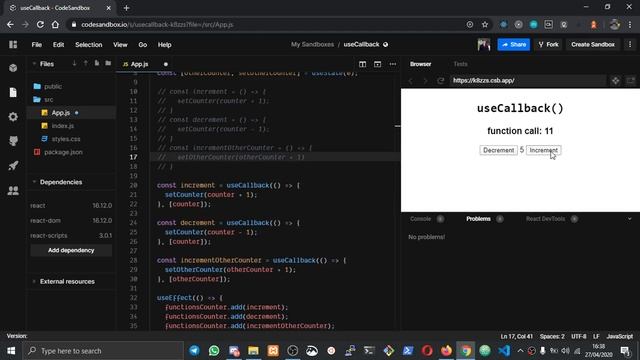Screen dimensions: 640x360
Task: Go back in the preview browser
Action: click(x=411, y=80)
